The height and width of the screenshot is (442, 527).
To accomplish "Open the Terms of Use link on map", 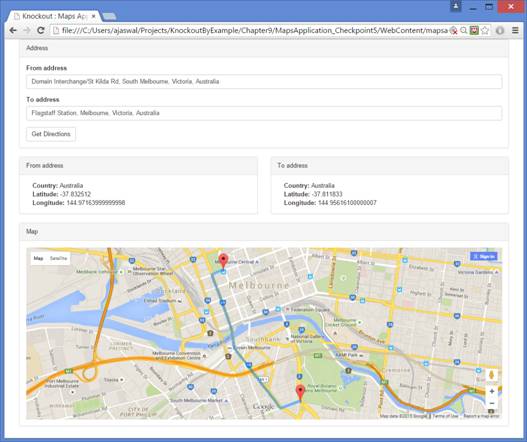I will point(445,416).
